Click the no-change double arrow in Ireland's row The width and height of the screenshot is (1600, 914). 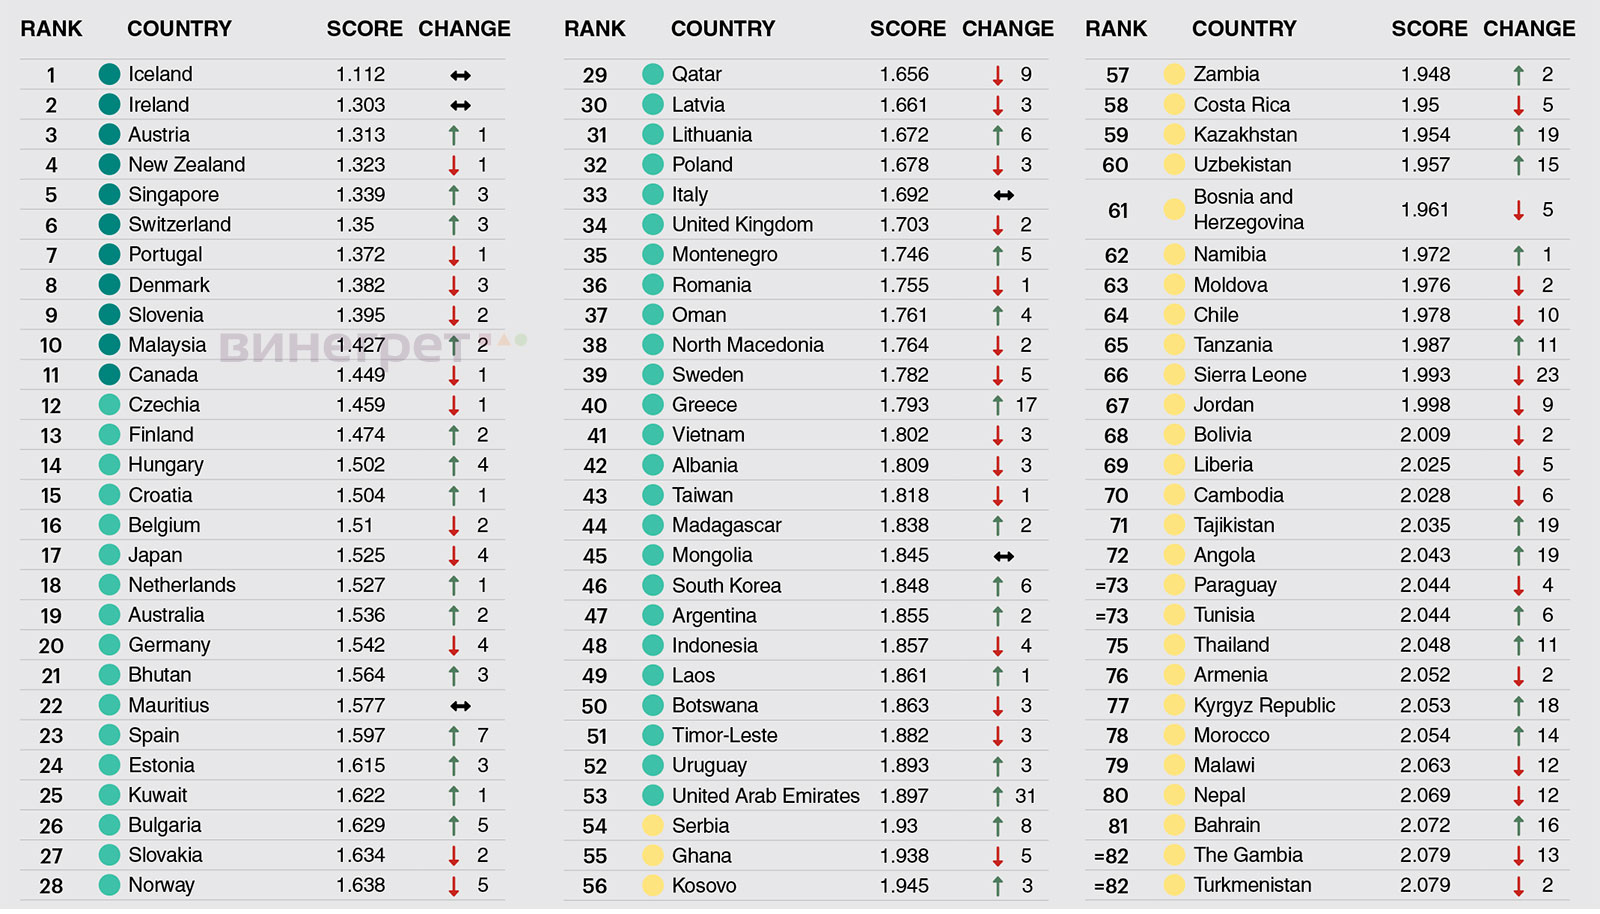460,105
